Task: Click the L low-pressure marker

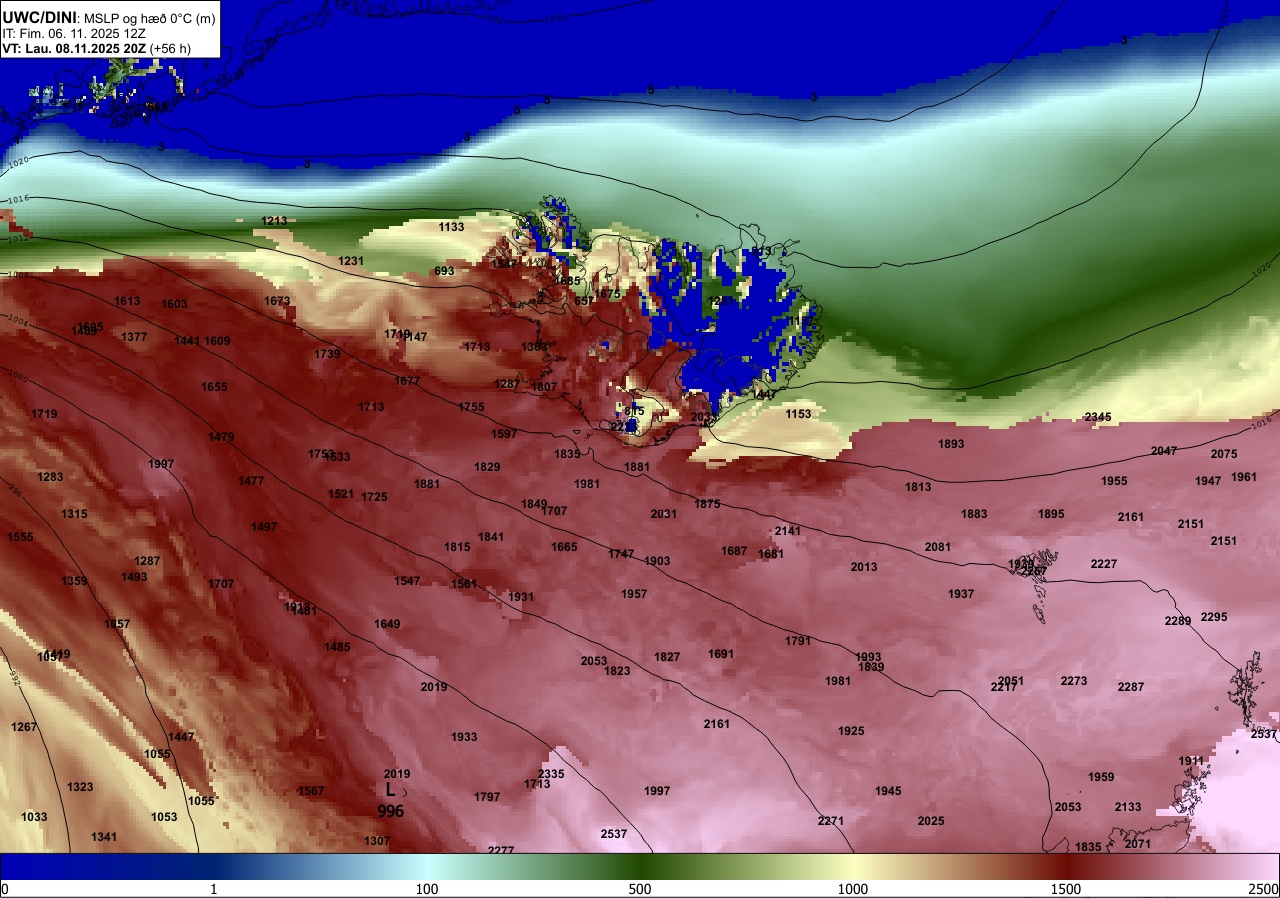Action: pyautogui.click(x=390, y=790)
